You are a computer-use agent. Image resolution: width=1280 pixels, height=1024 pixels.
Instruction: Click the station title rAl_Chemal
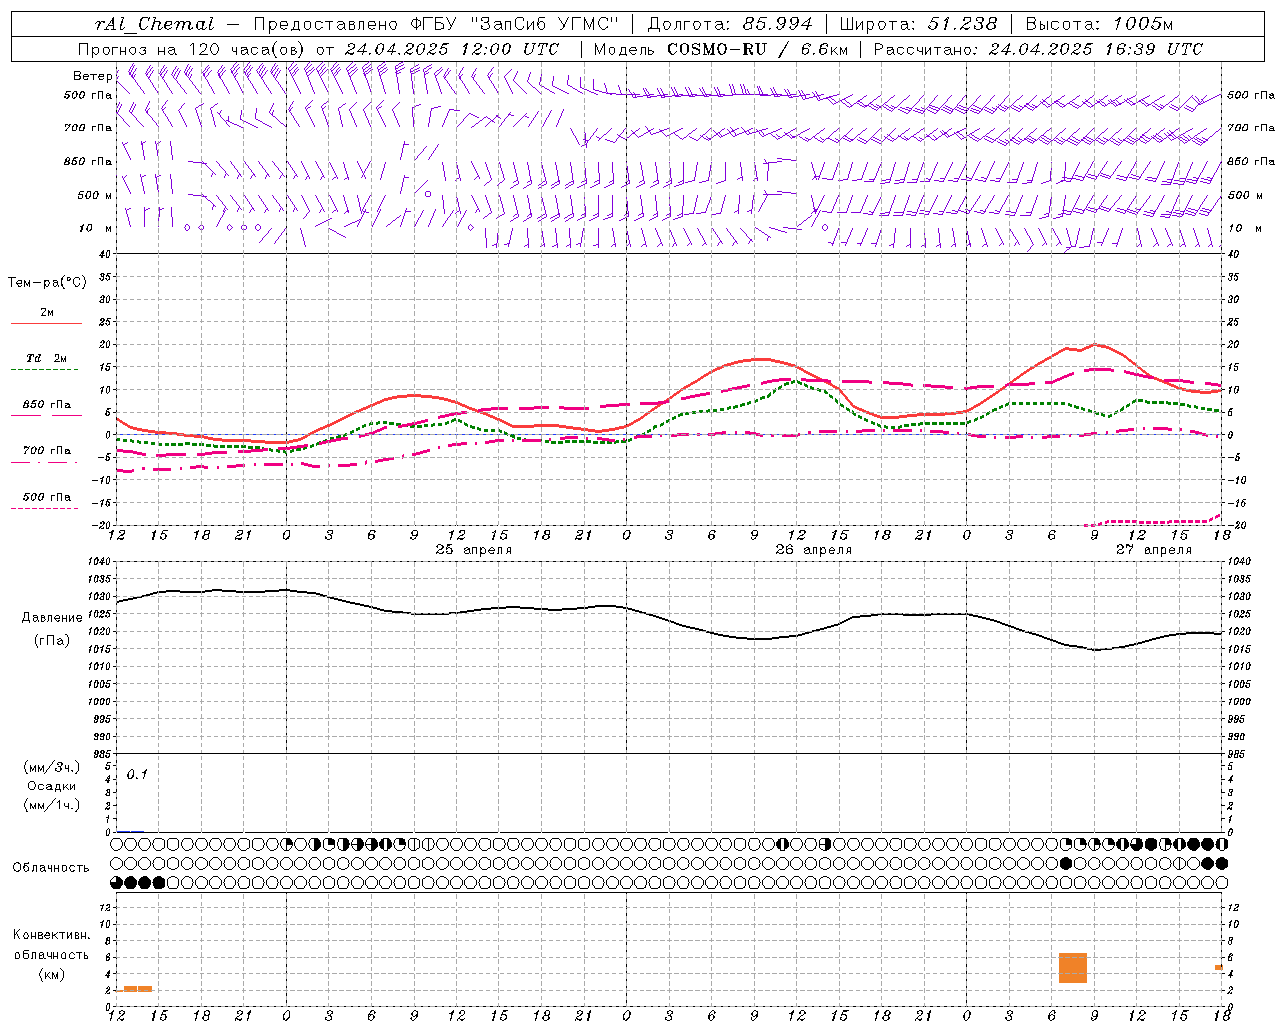click(x=154, y=24)
